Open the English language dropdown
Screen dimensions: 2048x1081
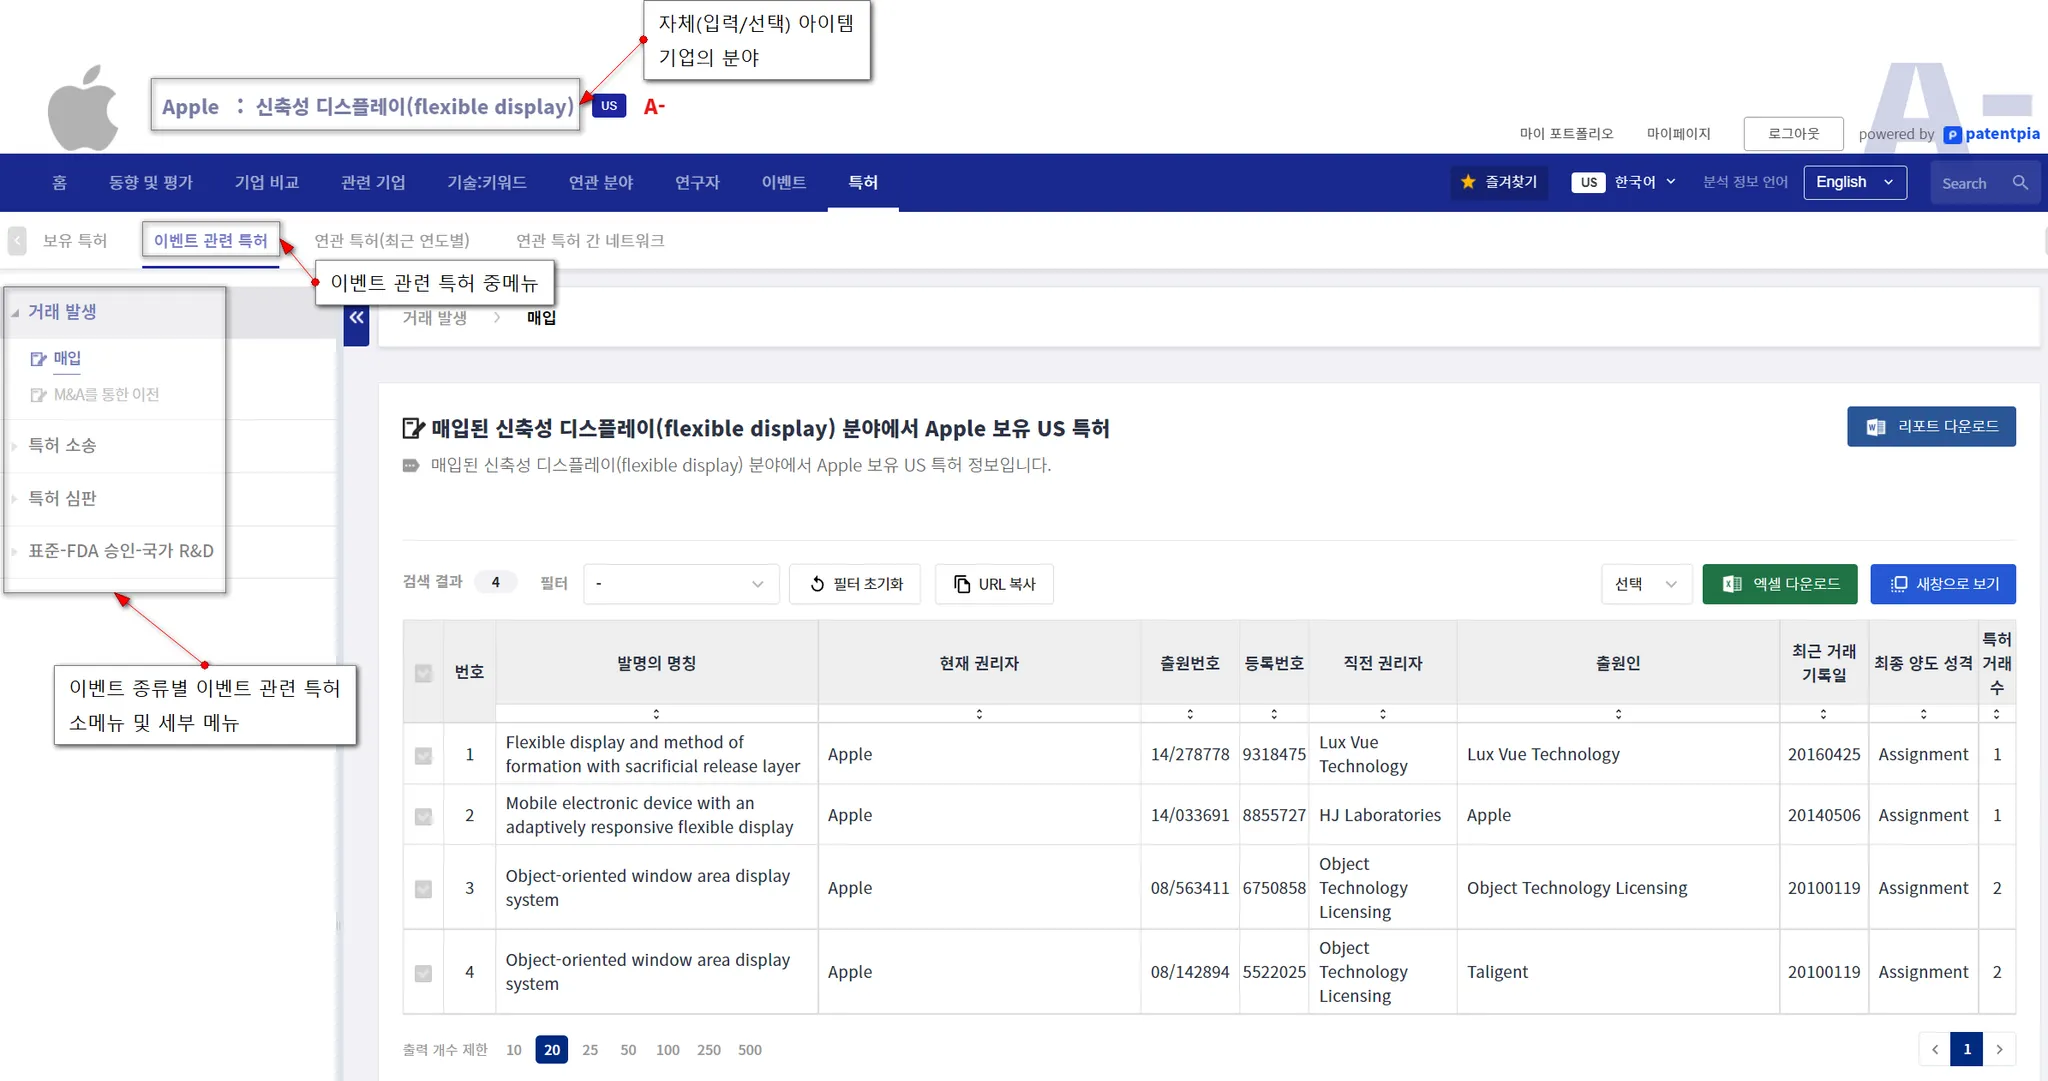coord(1854,182)
